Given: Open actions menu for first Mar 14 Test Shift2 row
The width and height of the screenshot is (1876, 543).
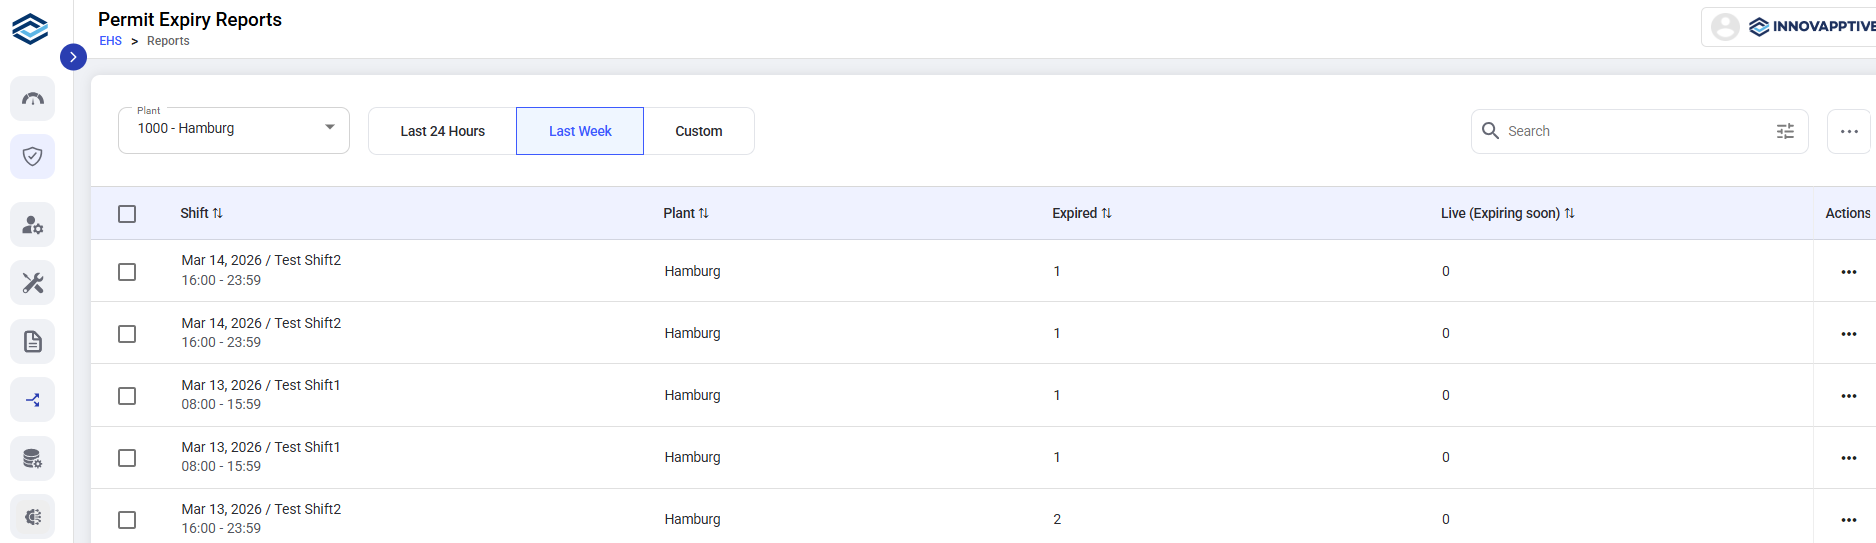Looking at the screenshot, I should click(1849, 272).
